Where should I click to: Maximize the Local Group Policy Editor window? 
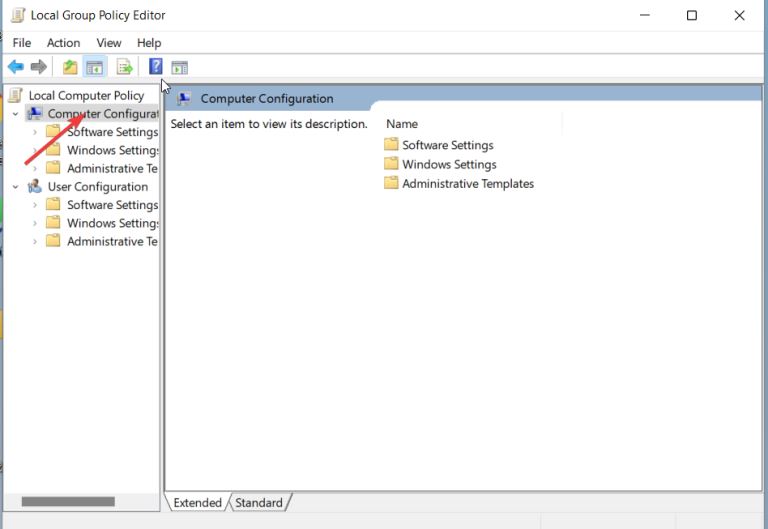click(692, 15)
